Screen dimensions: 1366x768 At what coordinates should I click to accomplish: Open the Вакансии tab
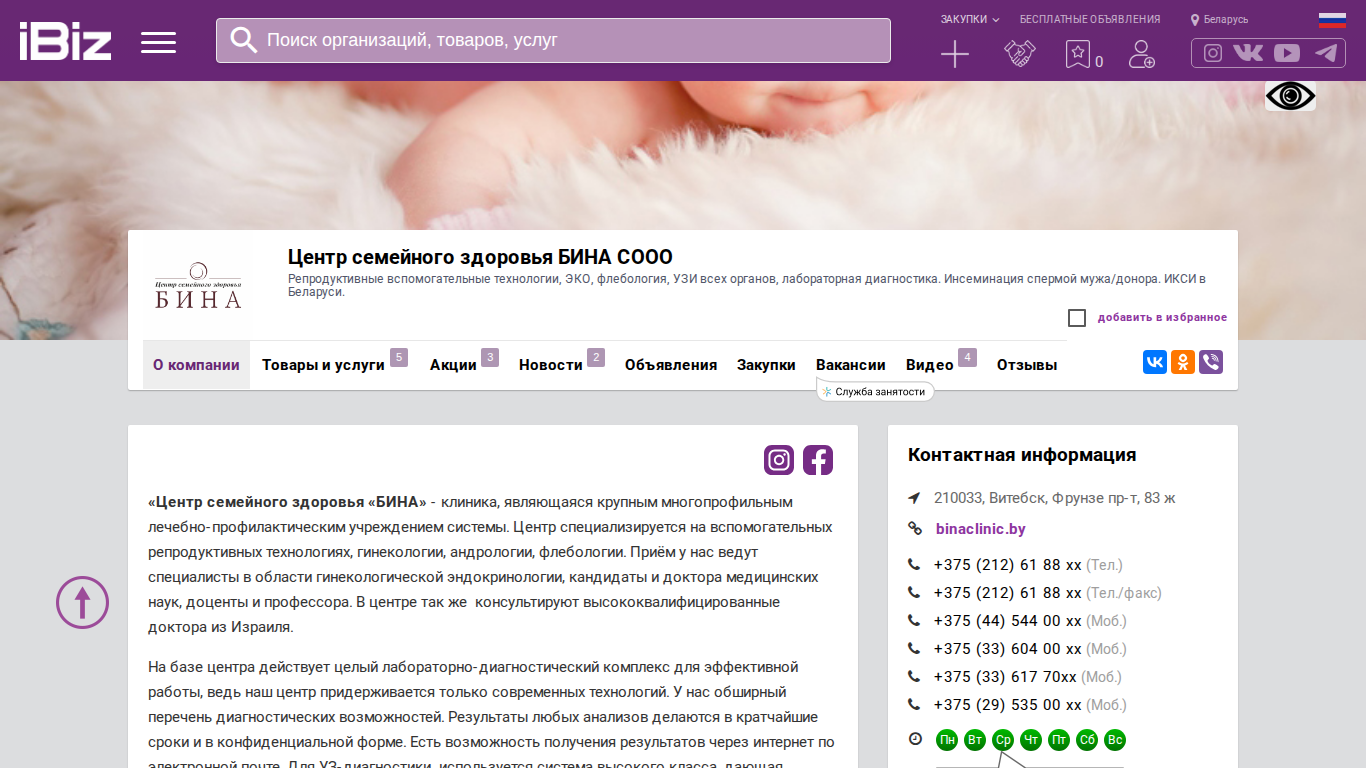[851, 365]
